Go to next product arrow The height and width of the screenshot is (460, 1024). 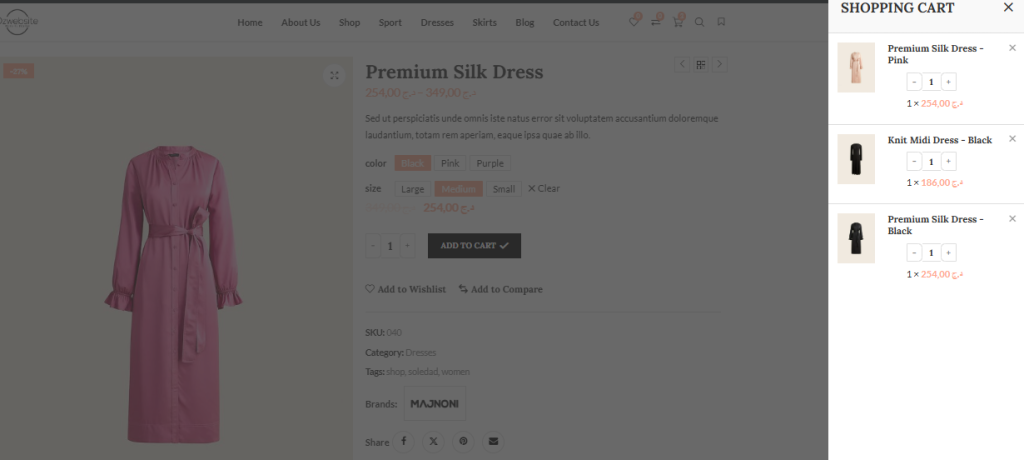(x=719, y=65)
